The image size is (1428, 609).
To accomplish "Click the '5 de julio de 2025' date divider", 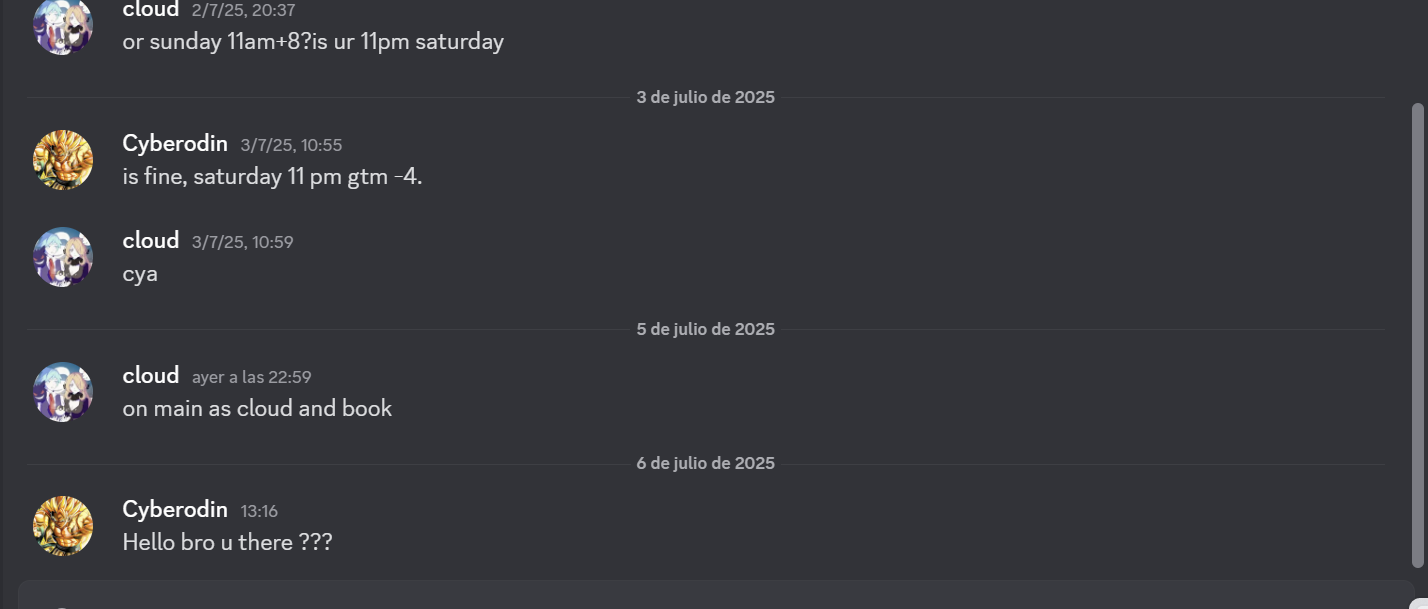I will coord(705,329).
